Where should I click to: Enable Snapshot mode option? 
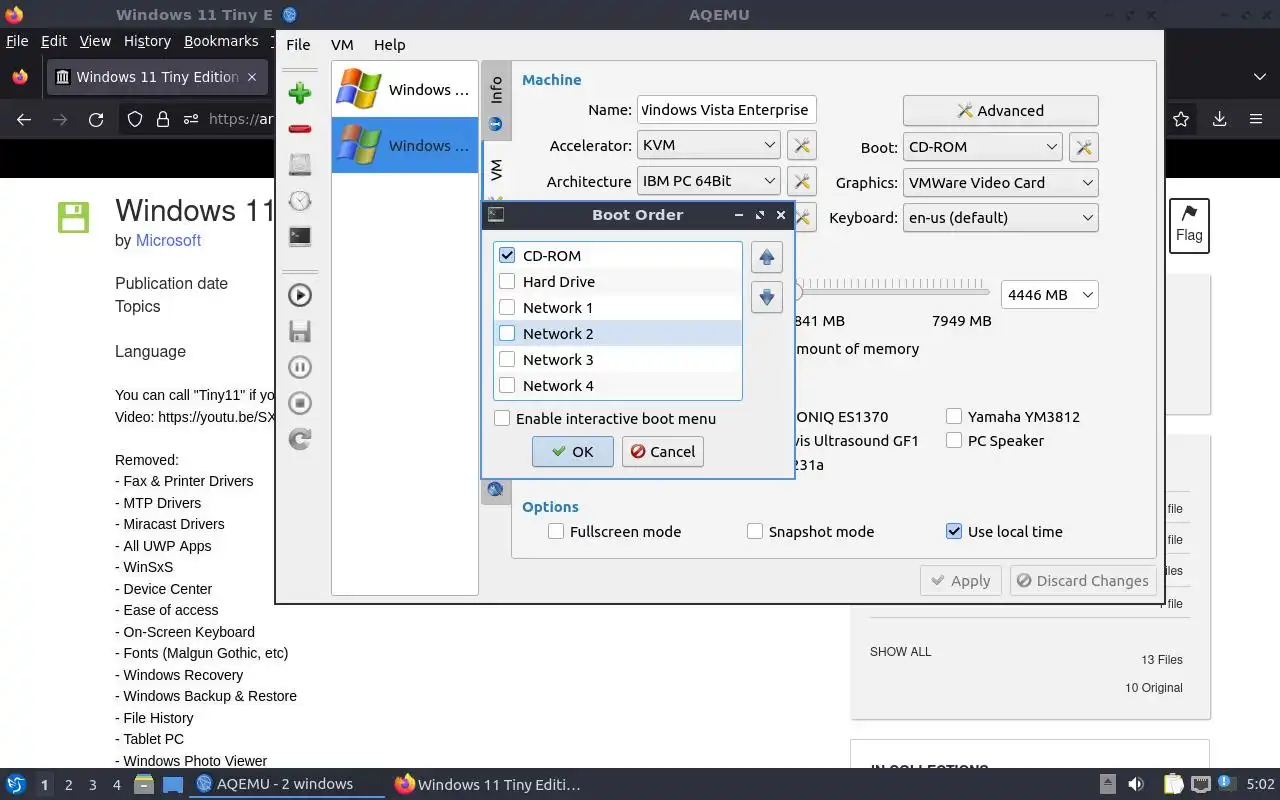tap(755, 531)
